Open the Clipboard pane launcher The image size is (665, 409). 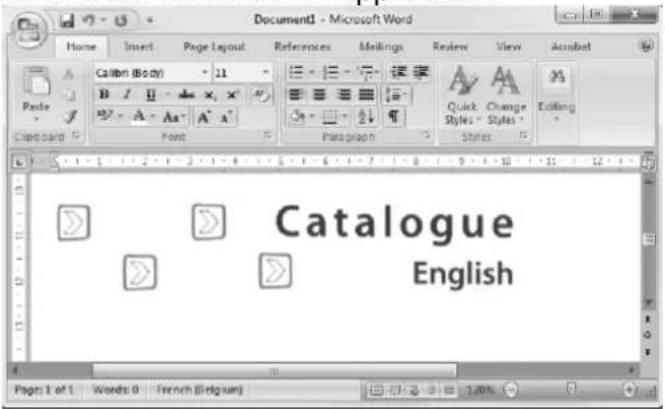tap(75, 135)
